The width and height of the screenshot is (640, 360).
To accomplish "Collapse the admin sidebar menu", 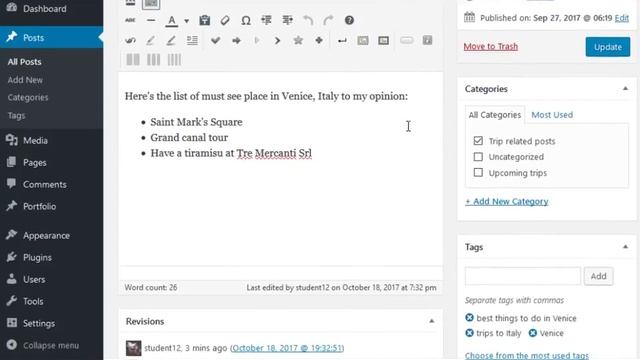I will [x=51, y=345].
